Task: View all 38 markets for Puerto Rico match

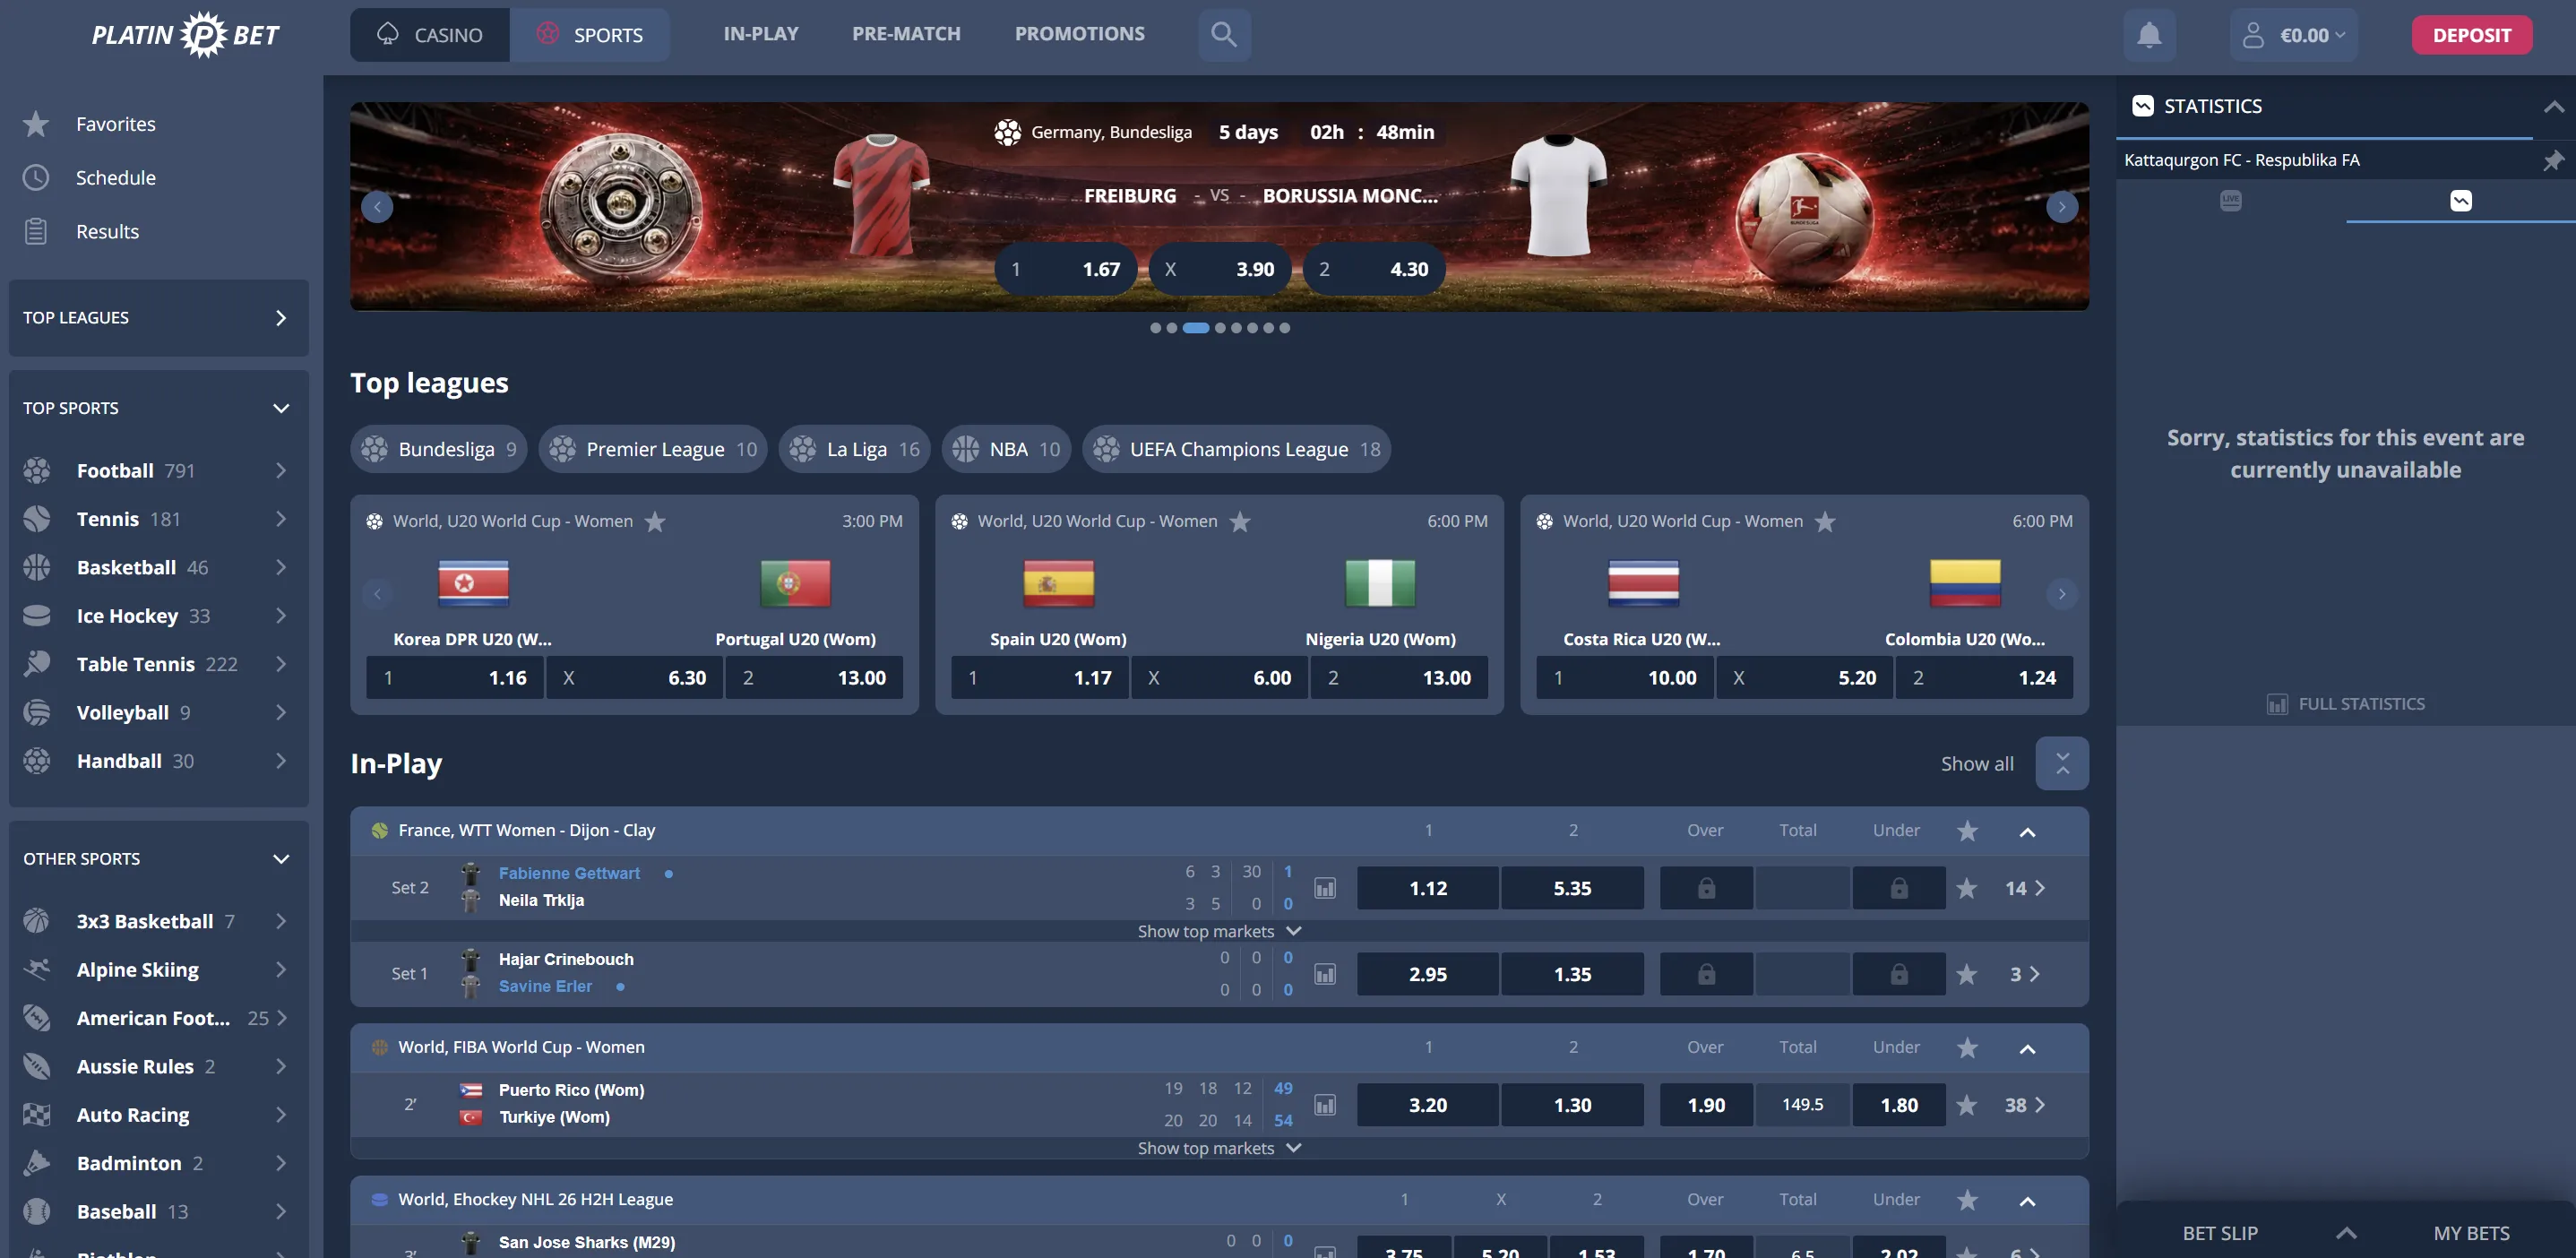Action: (2025, 1105)
